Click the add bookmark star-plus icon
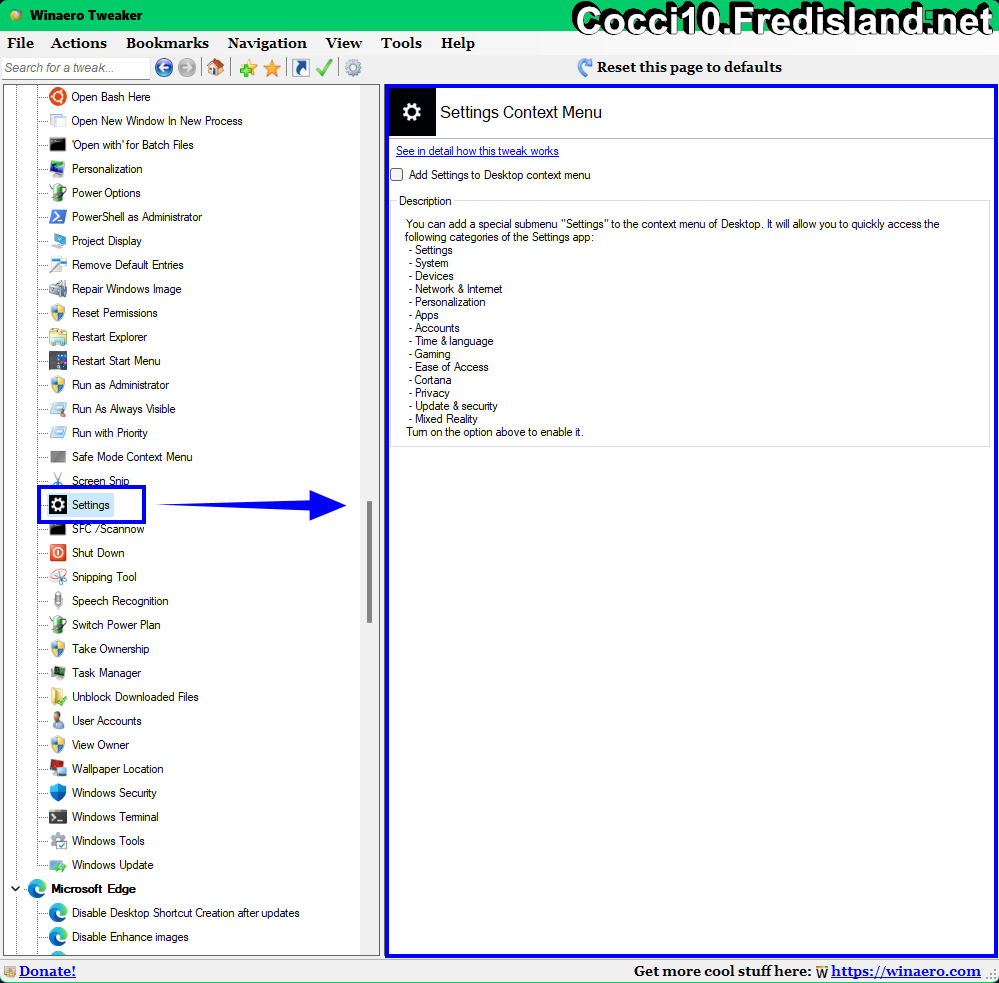999x983 pixels. [248, 68]
